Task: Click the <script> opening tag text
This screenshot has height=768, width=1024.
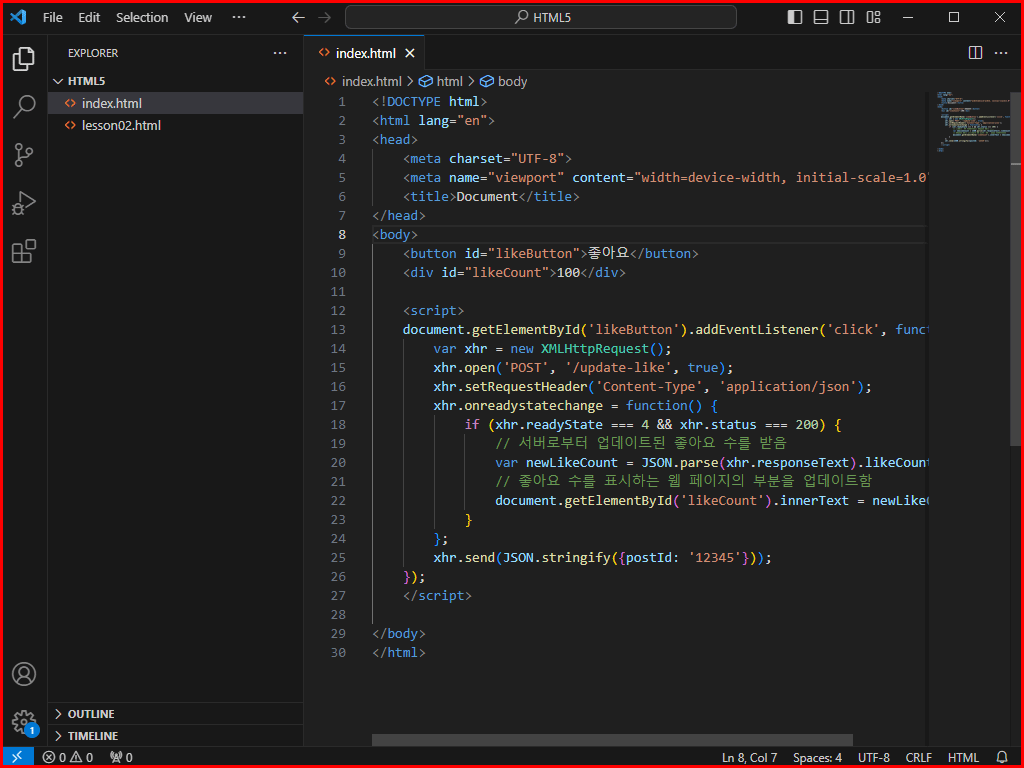Action: pos(433,311)
